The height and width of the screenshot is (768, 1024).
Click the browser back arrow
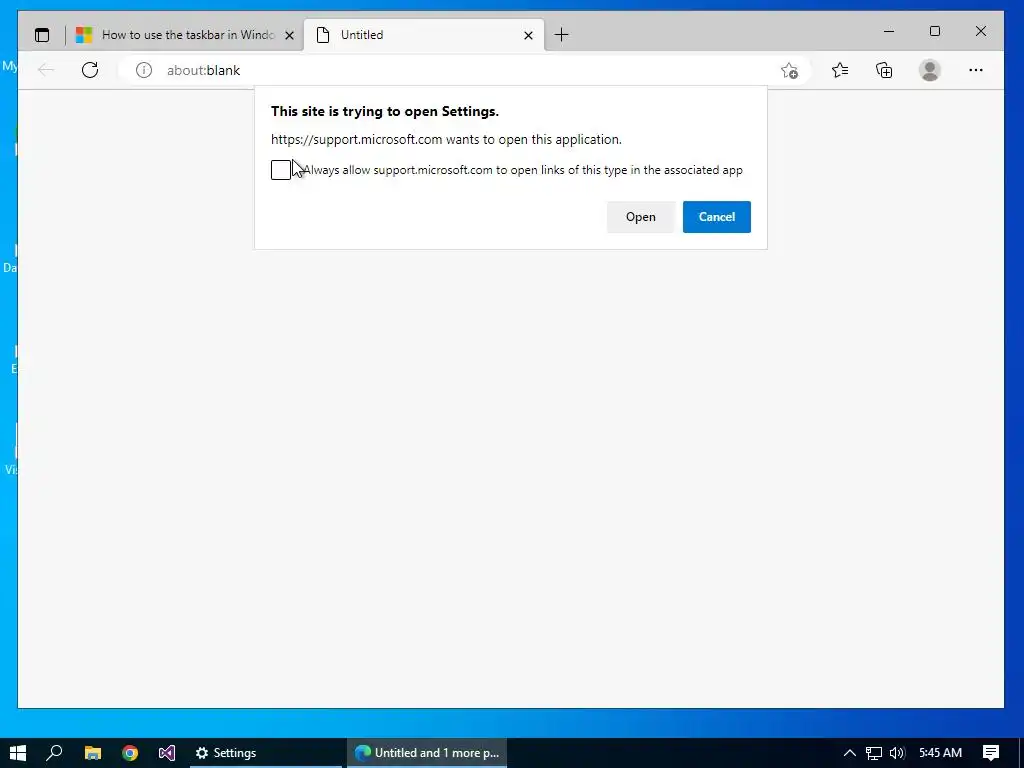click(46, 70)
